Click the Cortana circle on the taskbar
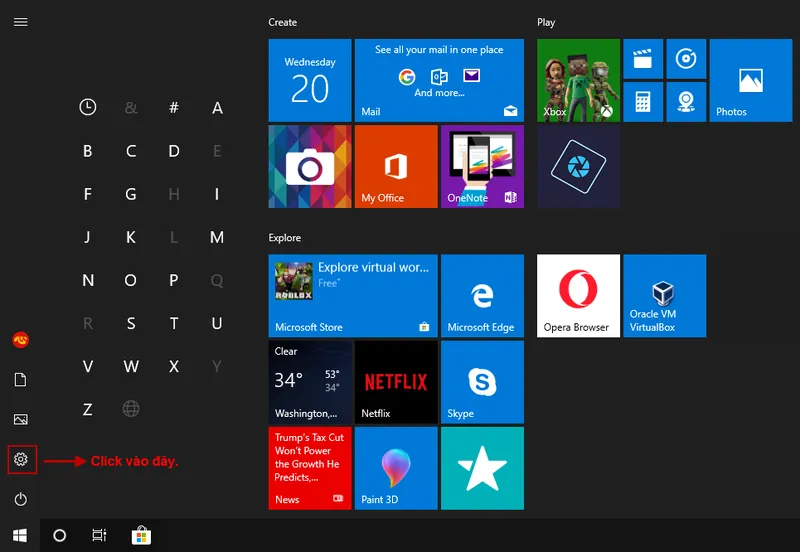 (59, 536)
